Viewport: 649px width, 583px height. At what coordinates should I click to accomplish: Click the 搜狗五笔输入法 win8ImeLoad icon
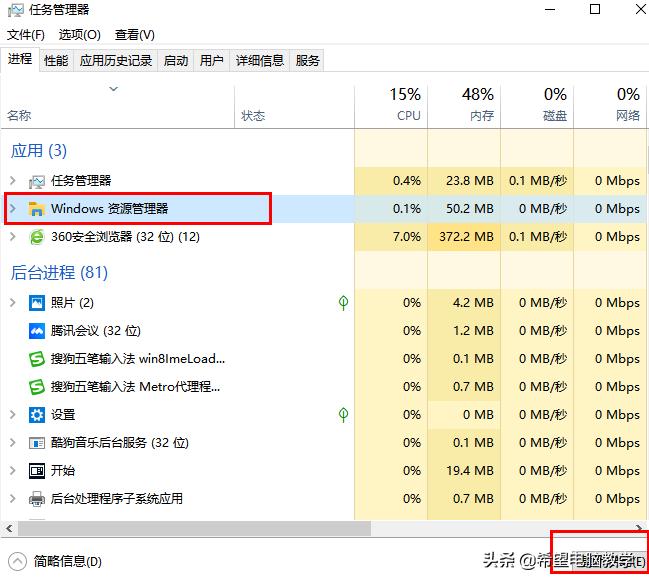36,359
